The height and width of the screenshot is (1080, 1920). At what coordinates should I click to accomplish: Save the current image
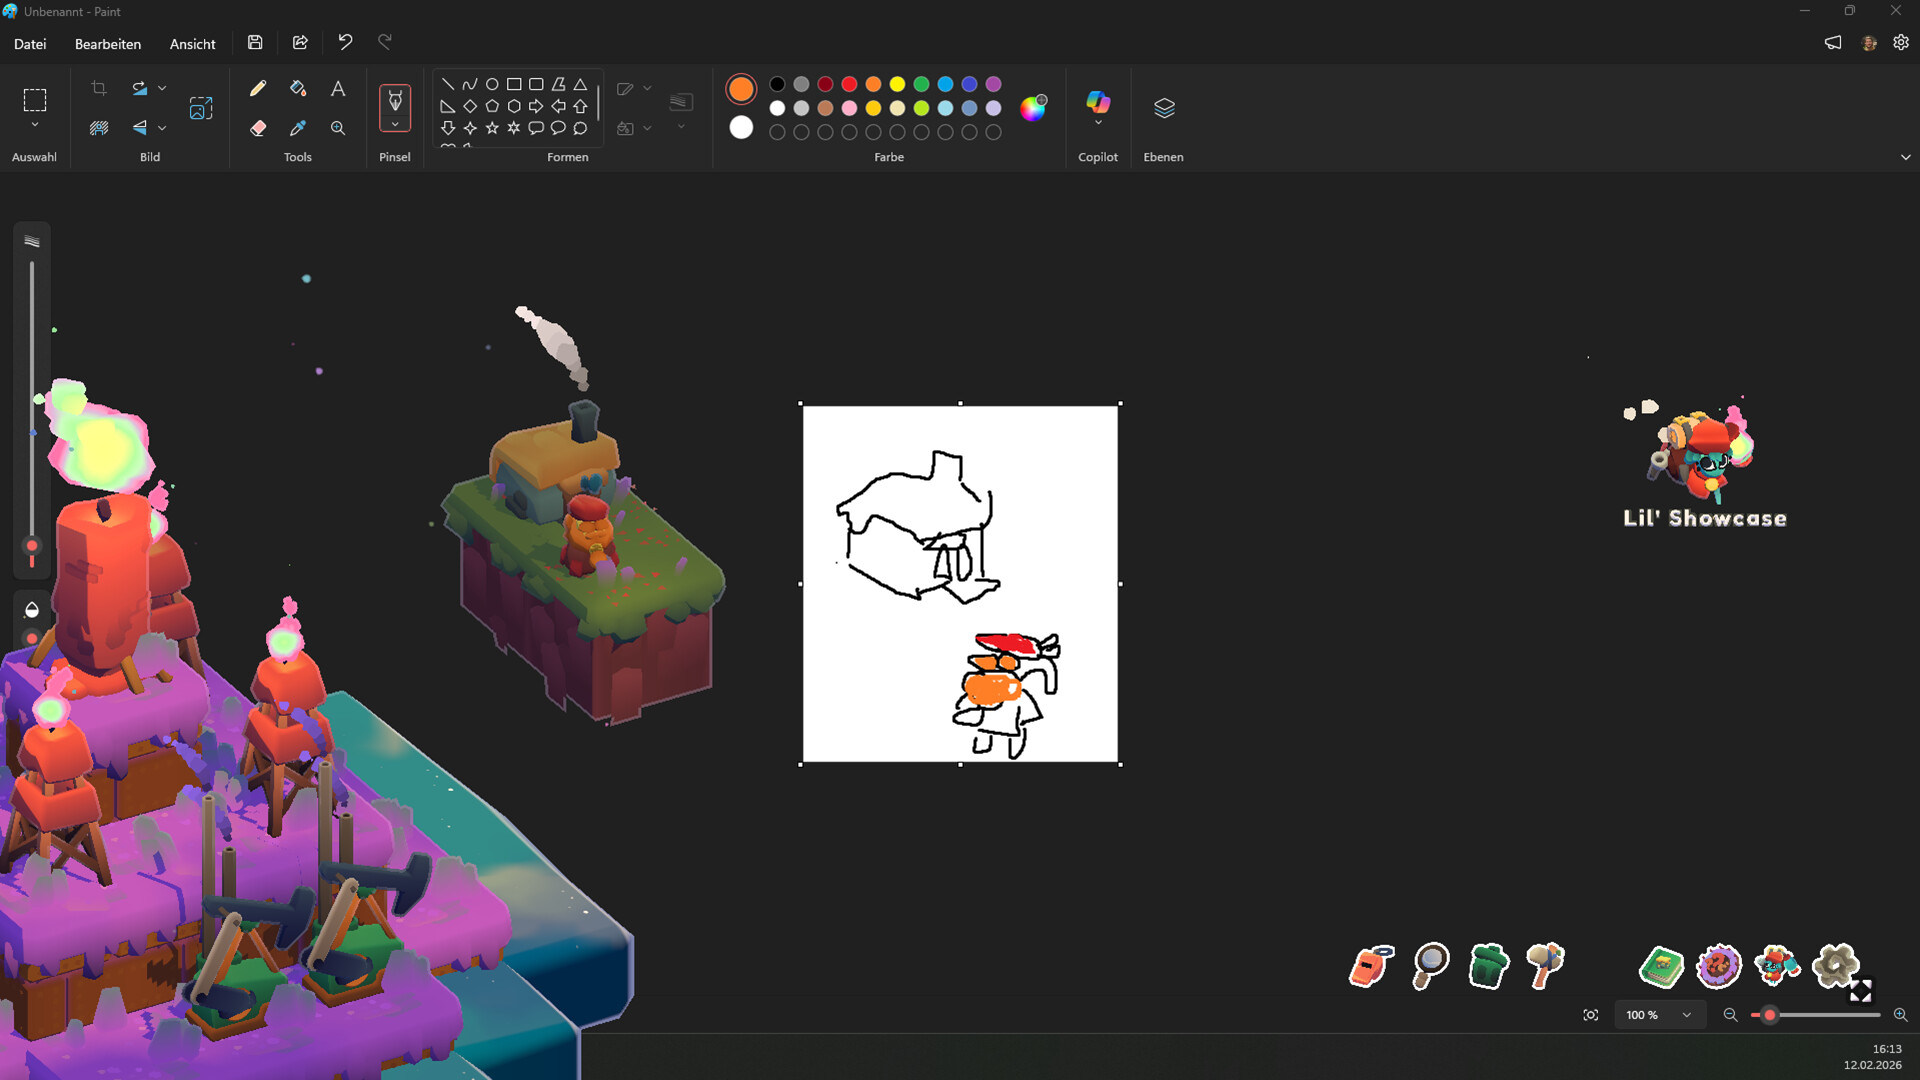[x=255, y=42]
